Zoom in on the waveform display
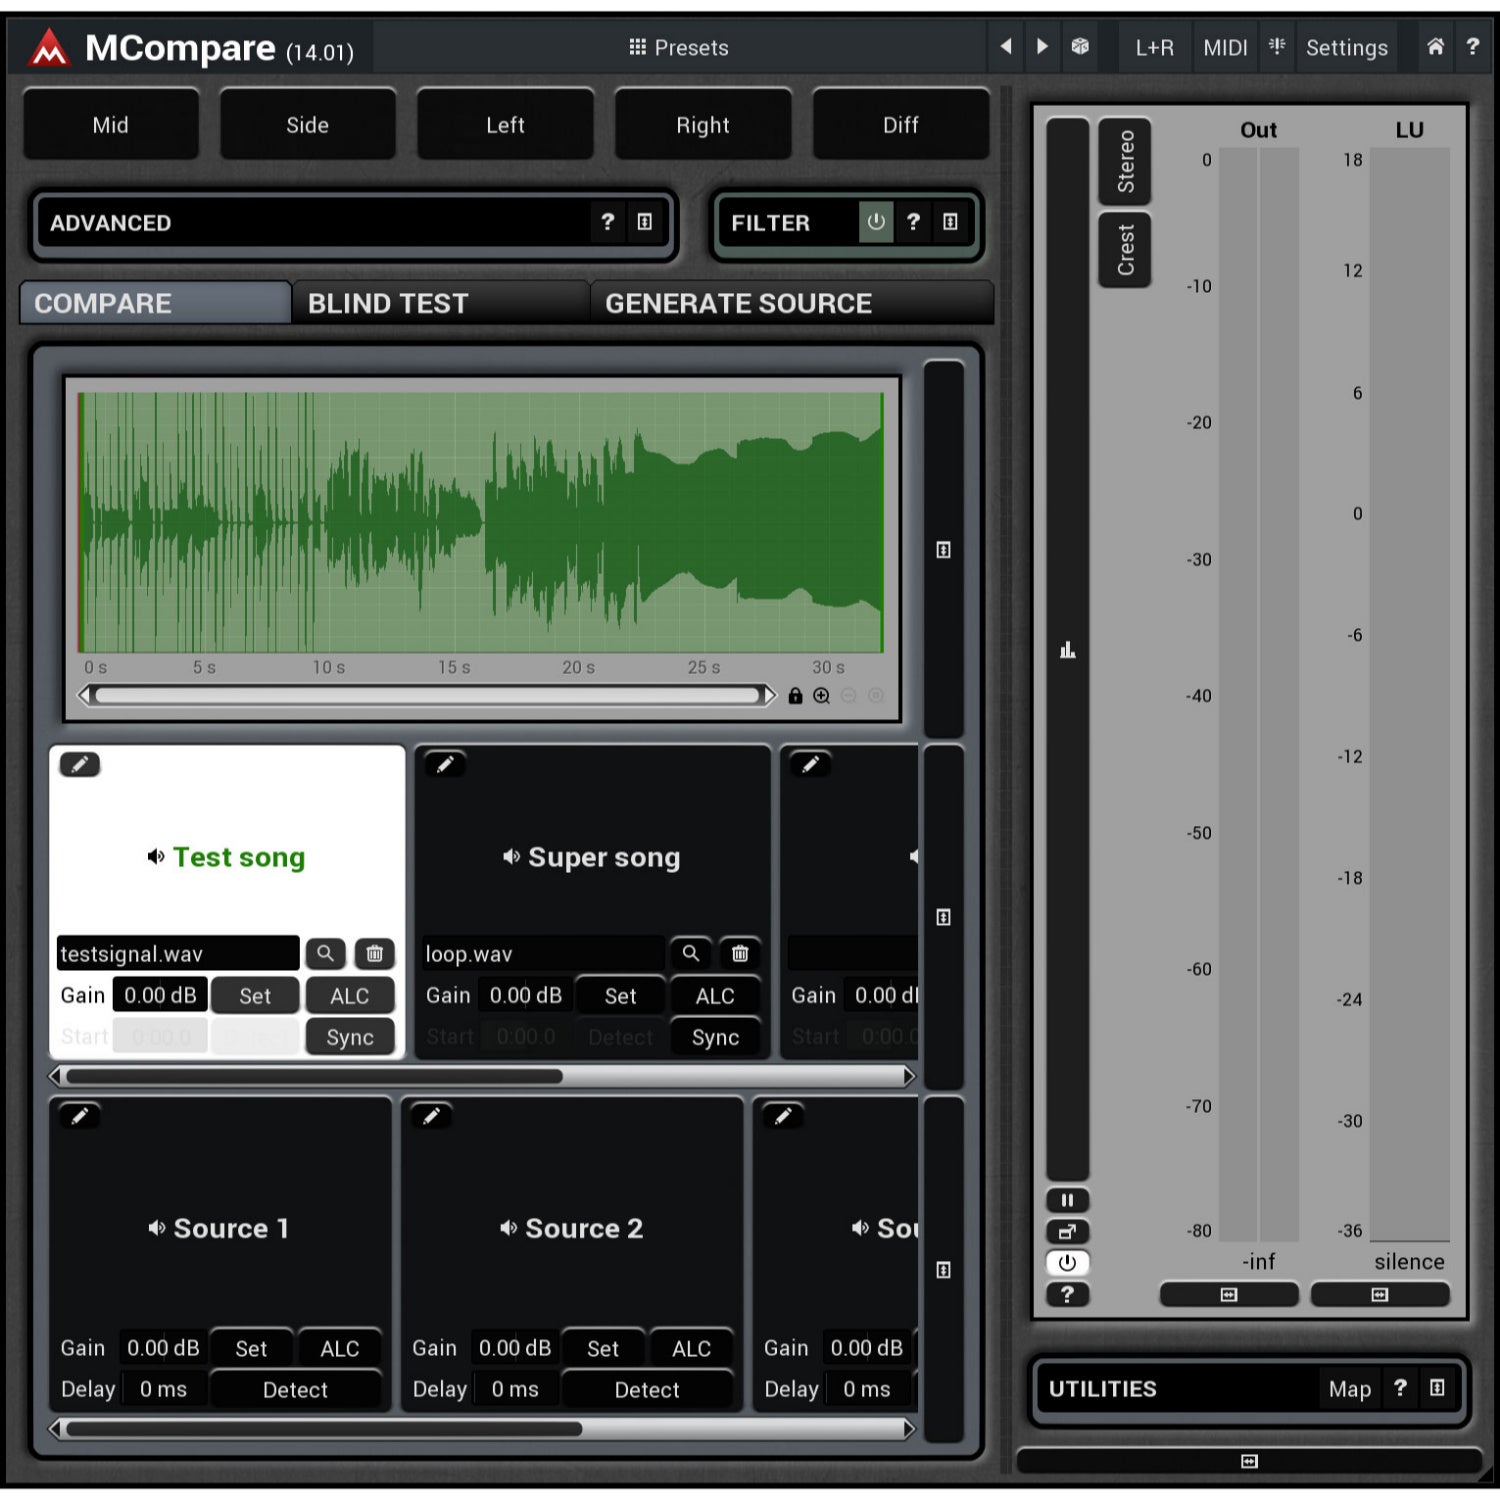The image size is (1500, 1500). 821,695
